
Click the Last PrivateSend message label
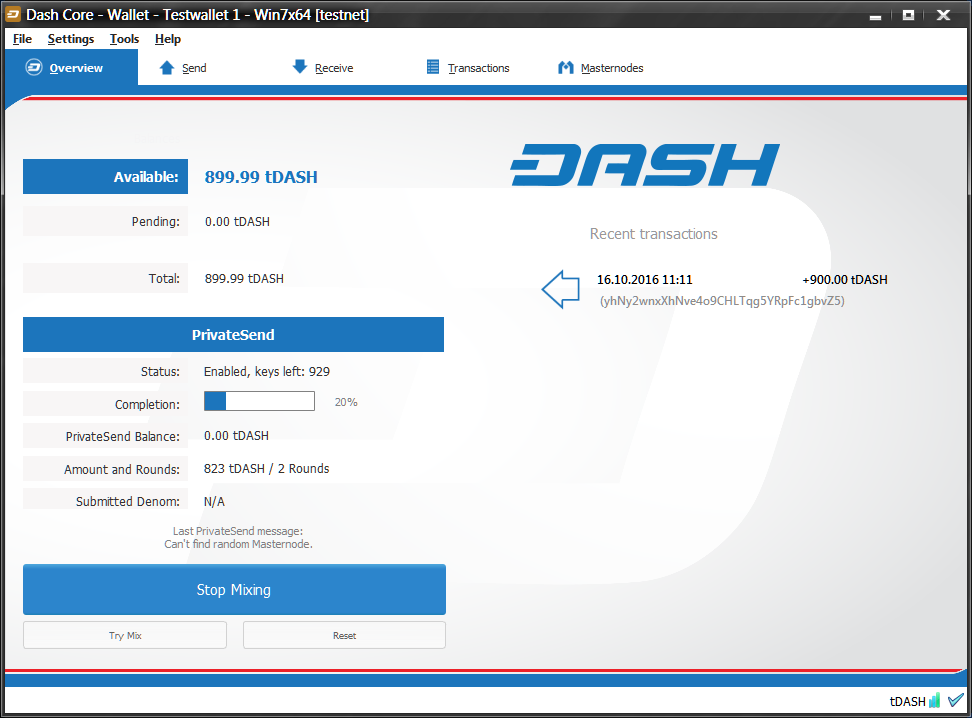[238, 531]
